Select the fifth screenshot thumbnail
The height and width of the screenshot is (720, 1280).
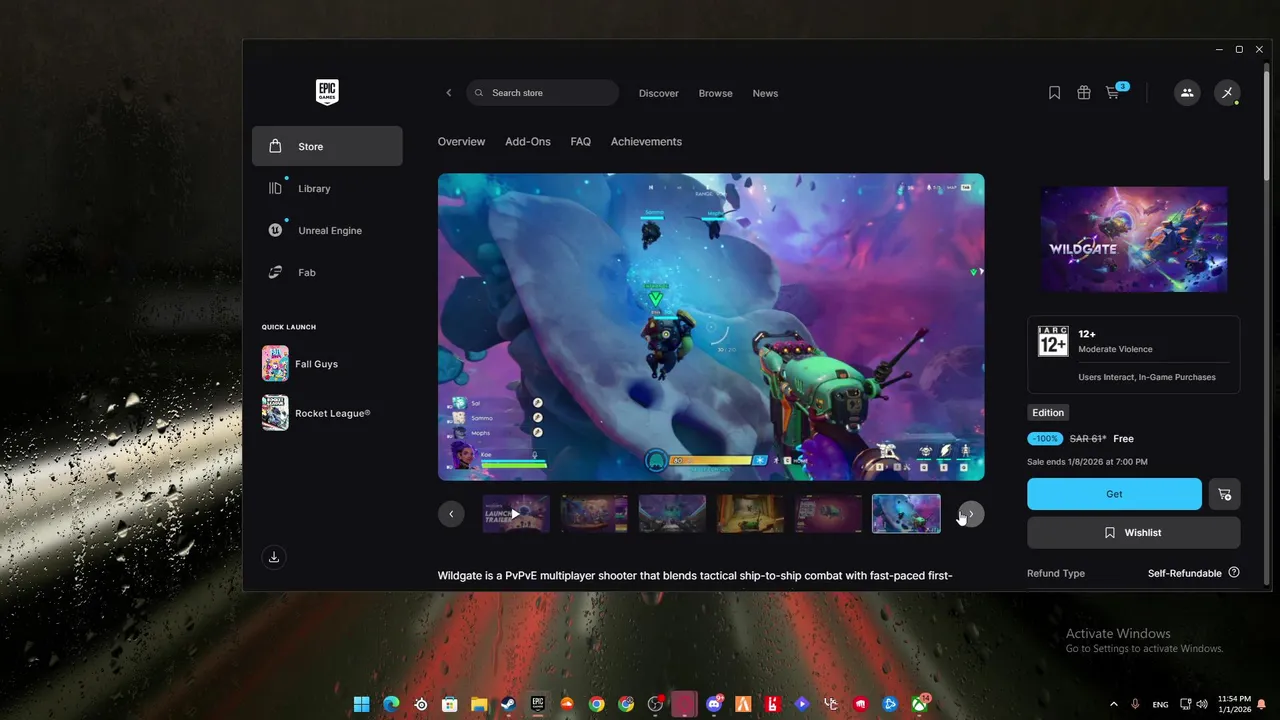(828, 514)
